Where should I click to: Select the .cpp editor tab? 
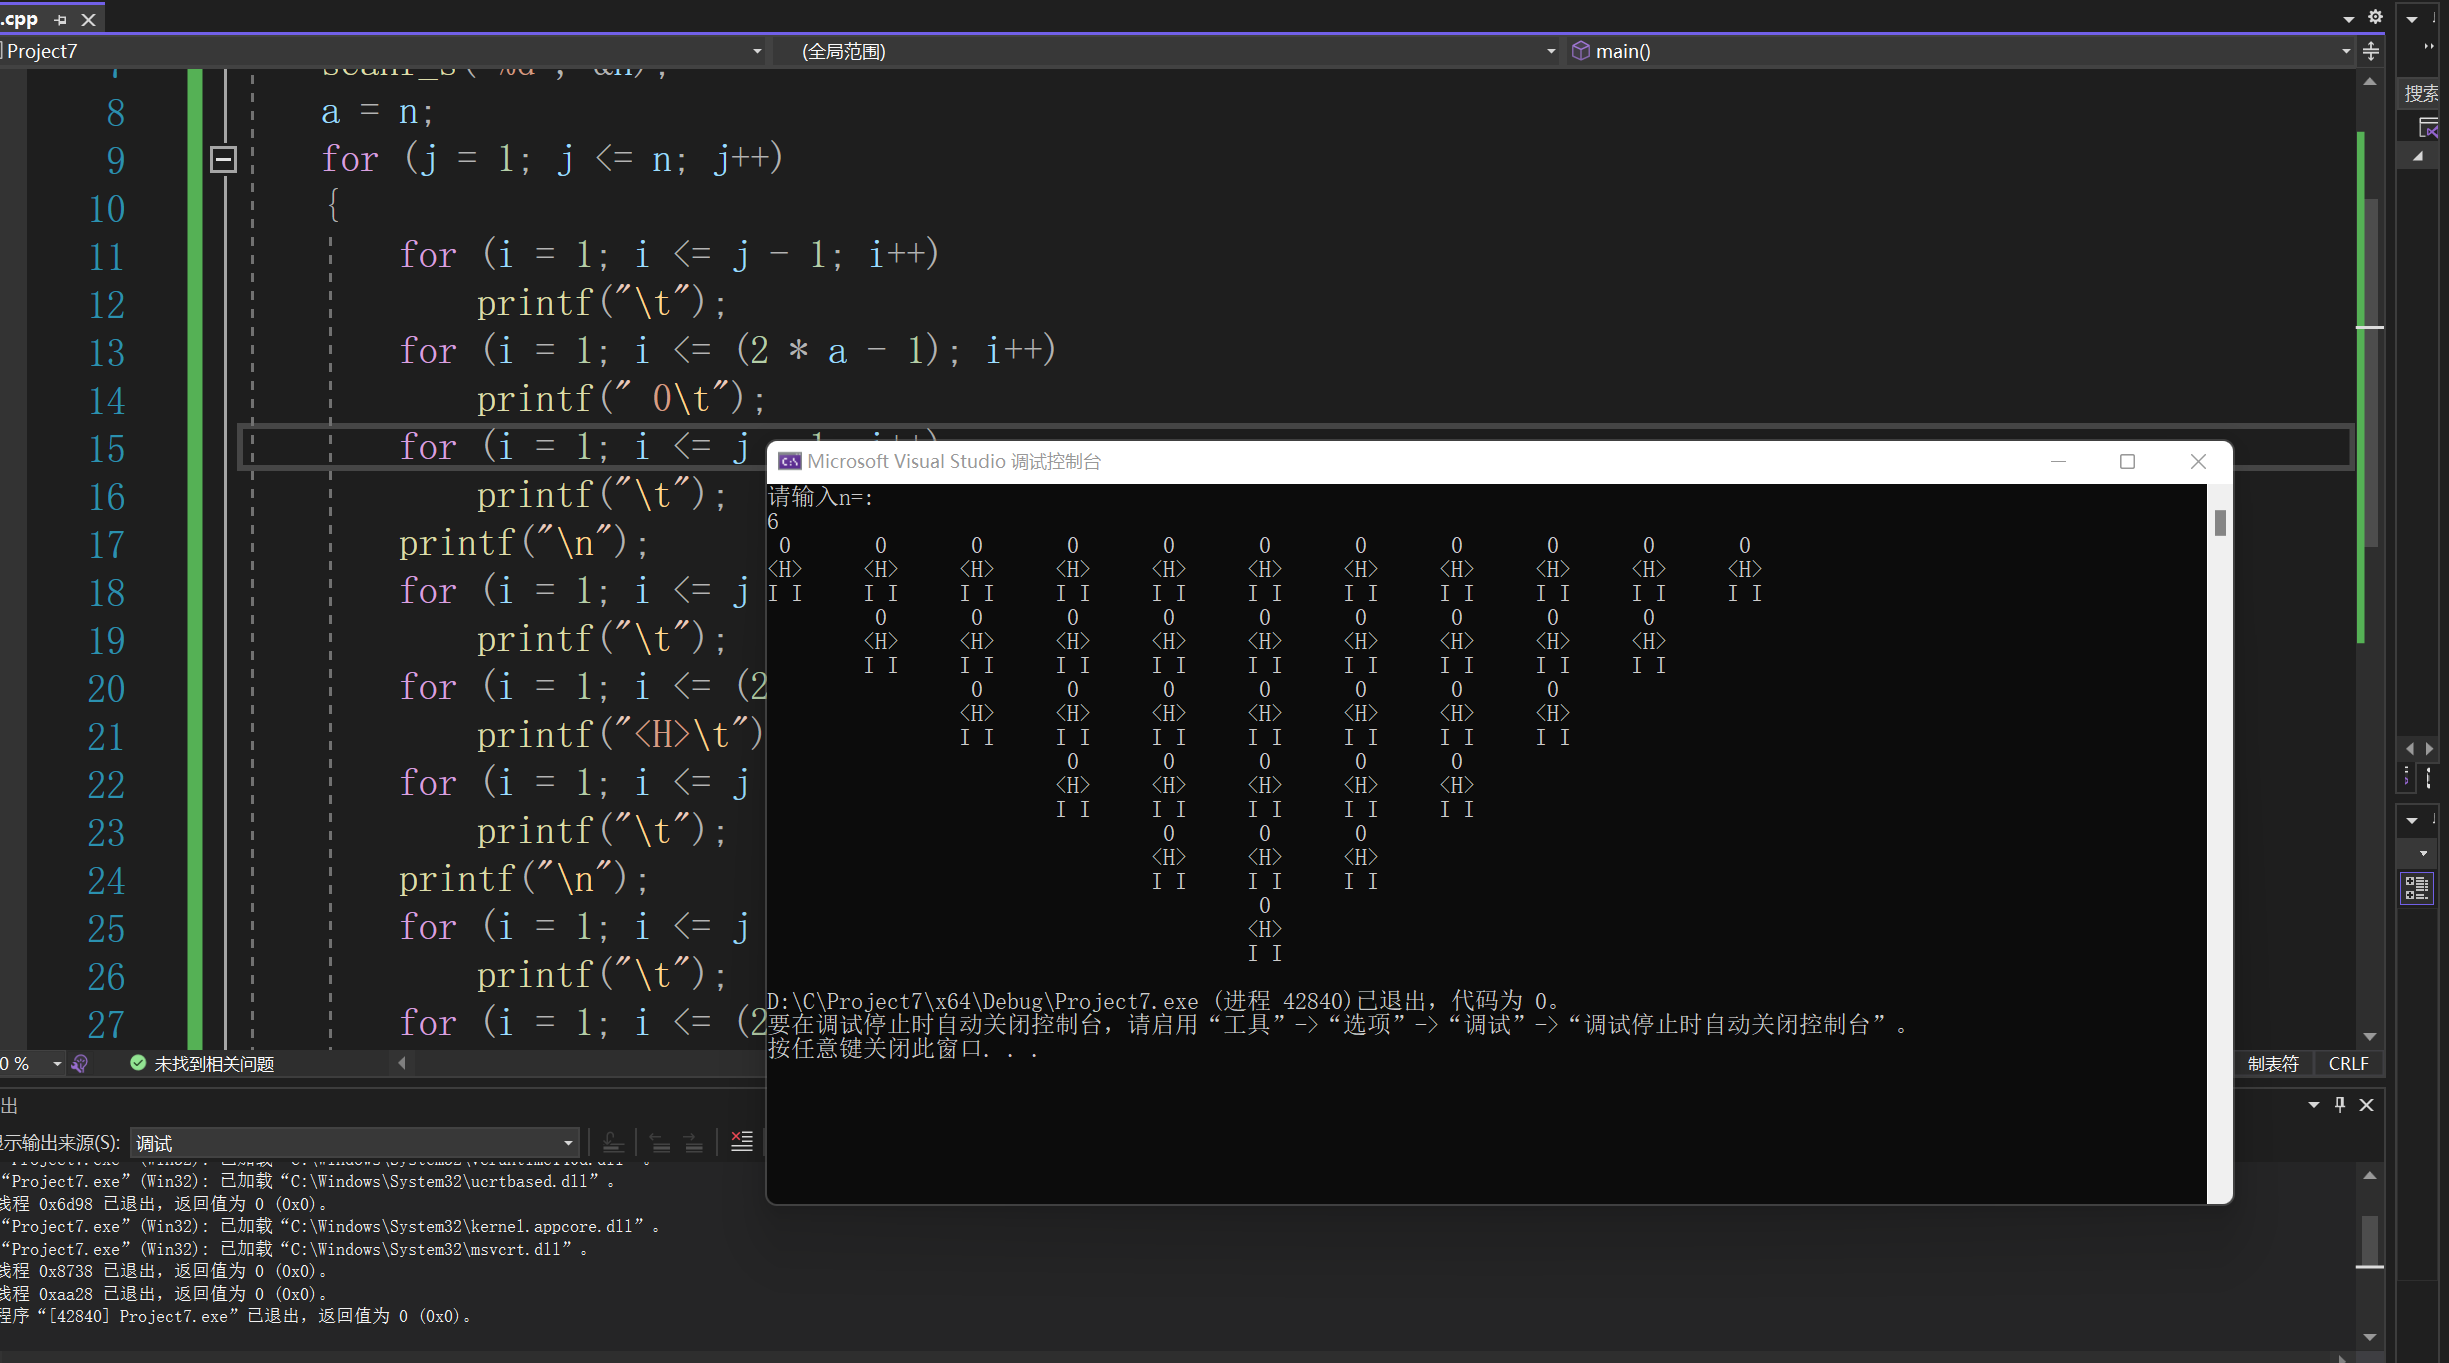pyautogui.click(x=20, y=19)
